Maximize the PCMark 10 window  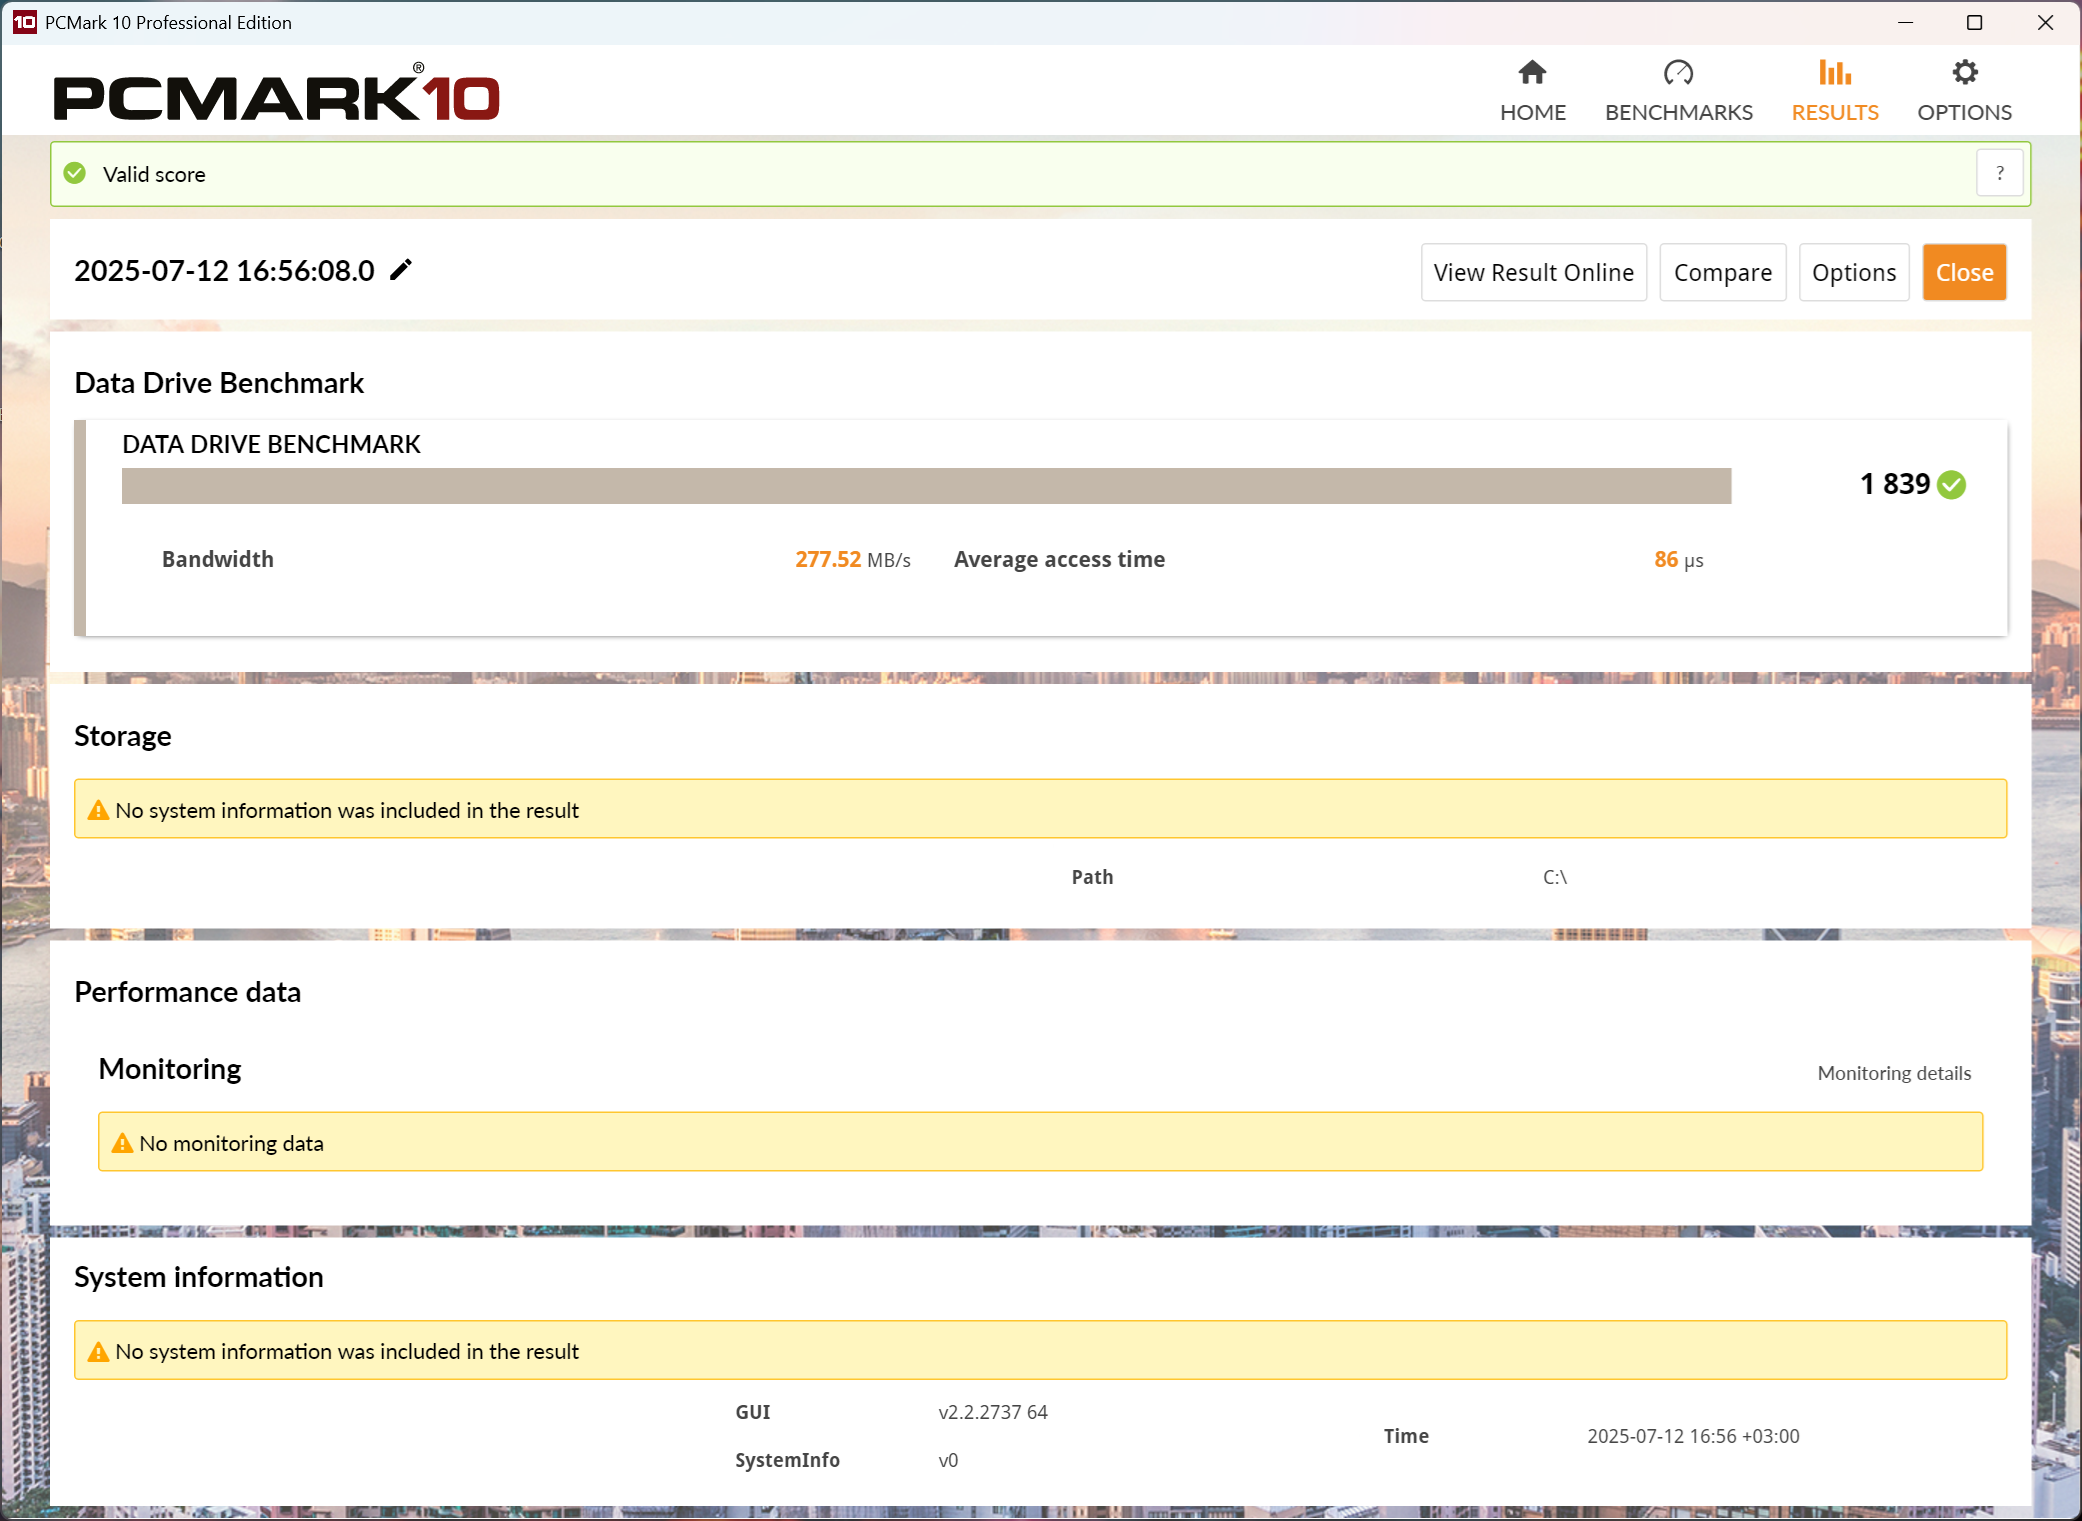coord(1974,22)
